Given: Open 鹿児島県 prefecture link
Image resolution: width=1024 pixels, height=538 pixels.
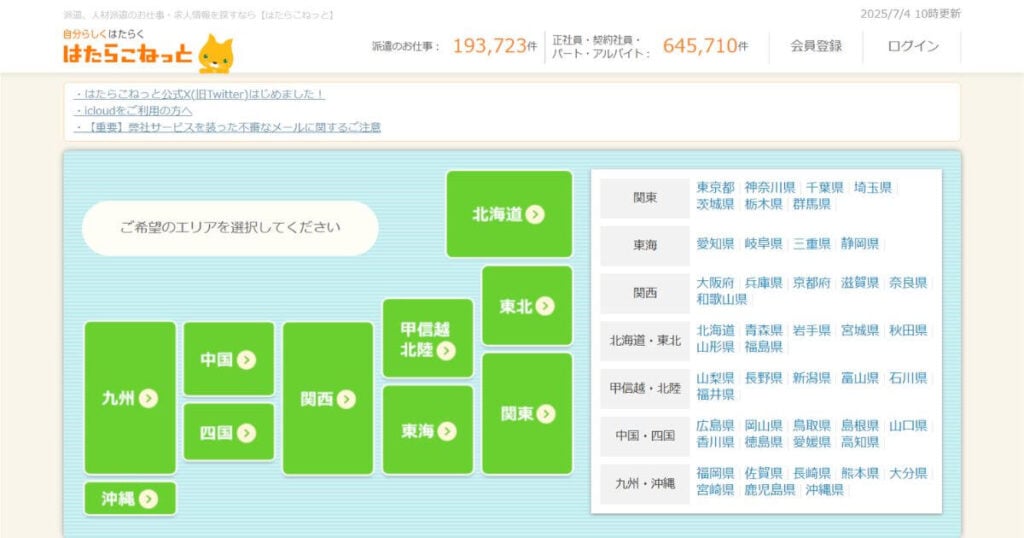Looking at the screenshot, I should click(770, 490).
